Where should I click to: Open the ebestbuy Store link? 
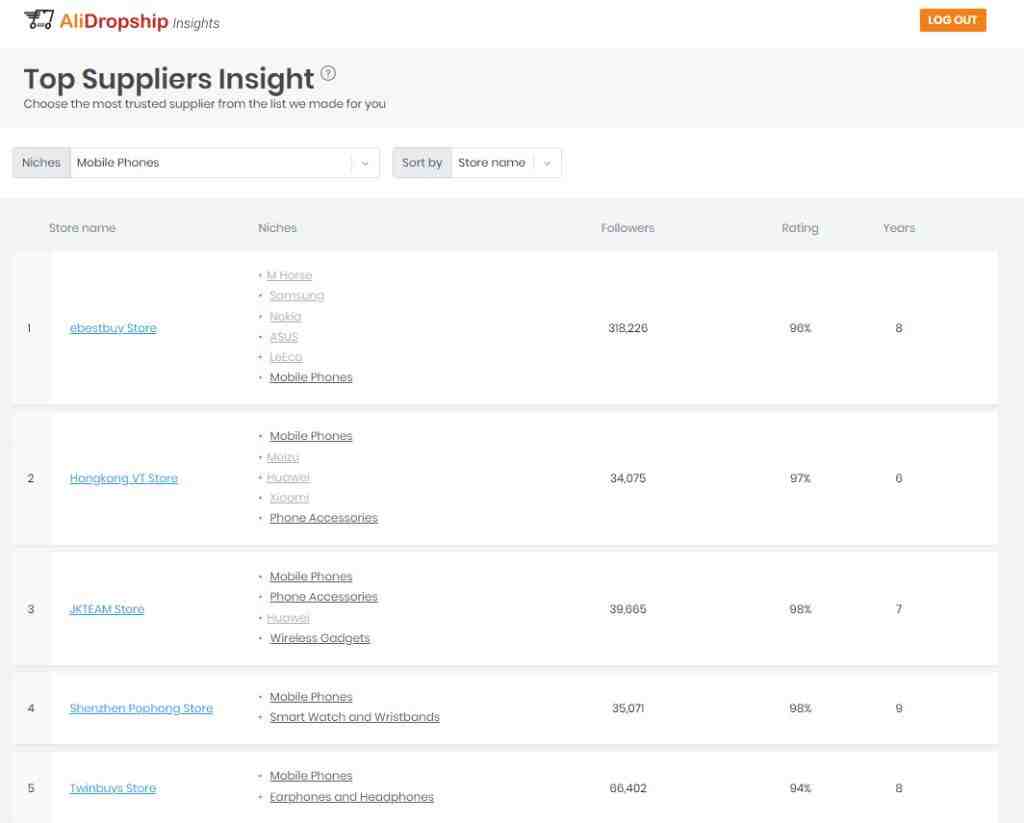(x=113, y=328)
